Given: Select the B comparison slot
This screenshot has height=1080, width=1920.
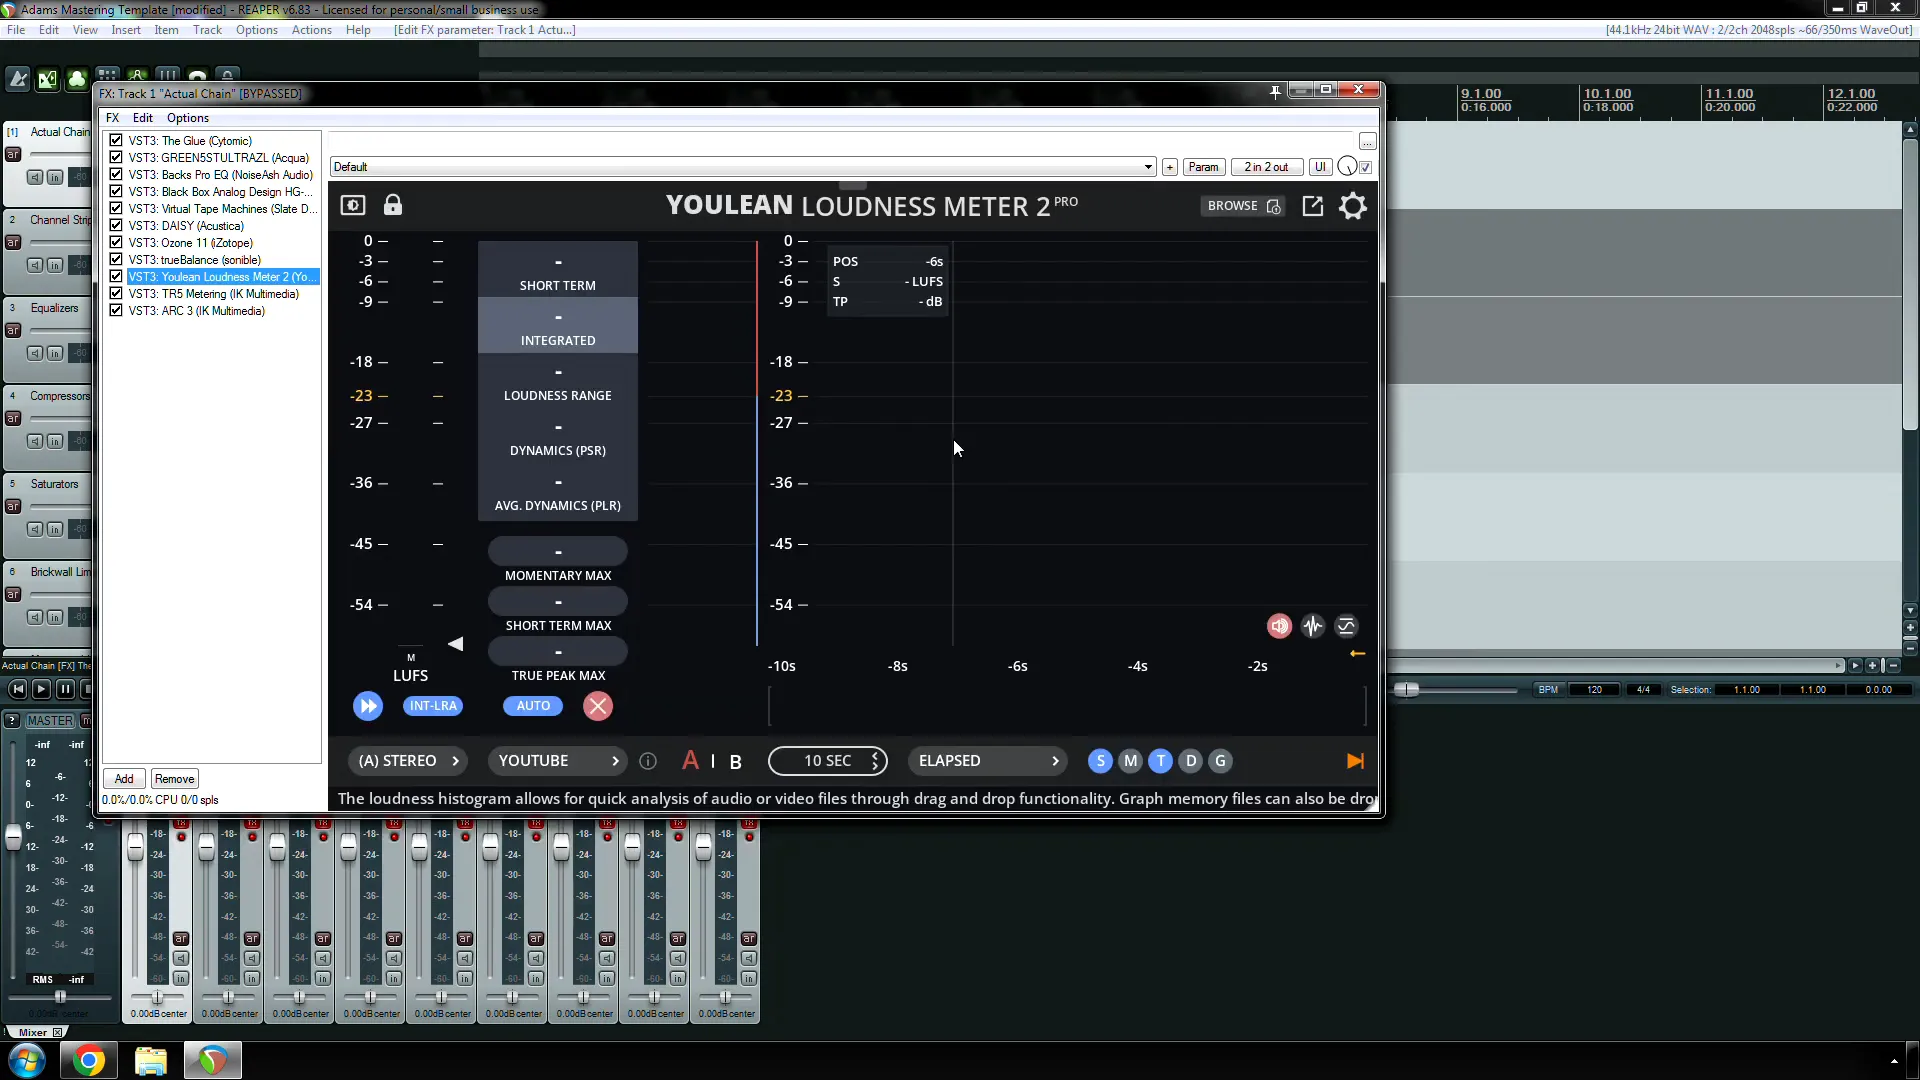Looking at the screenshot, I should 736,762.
